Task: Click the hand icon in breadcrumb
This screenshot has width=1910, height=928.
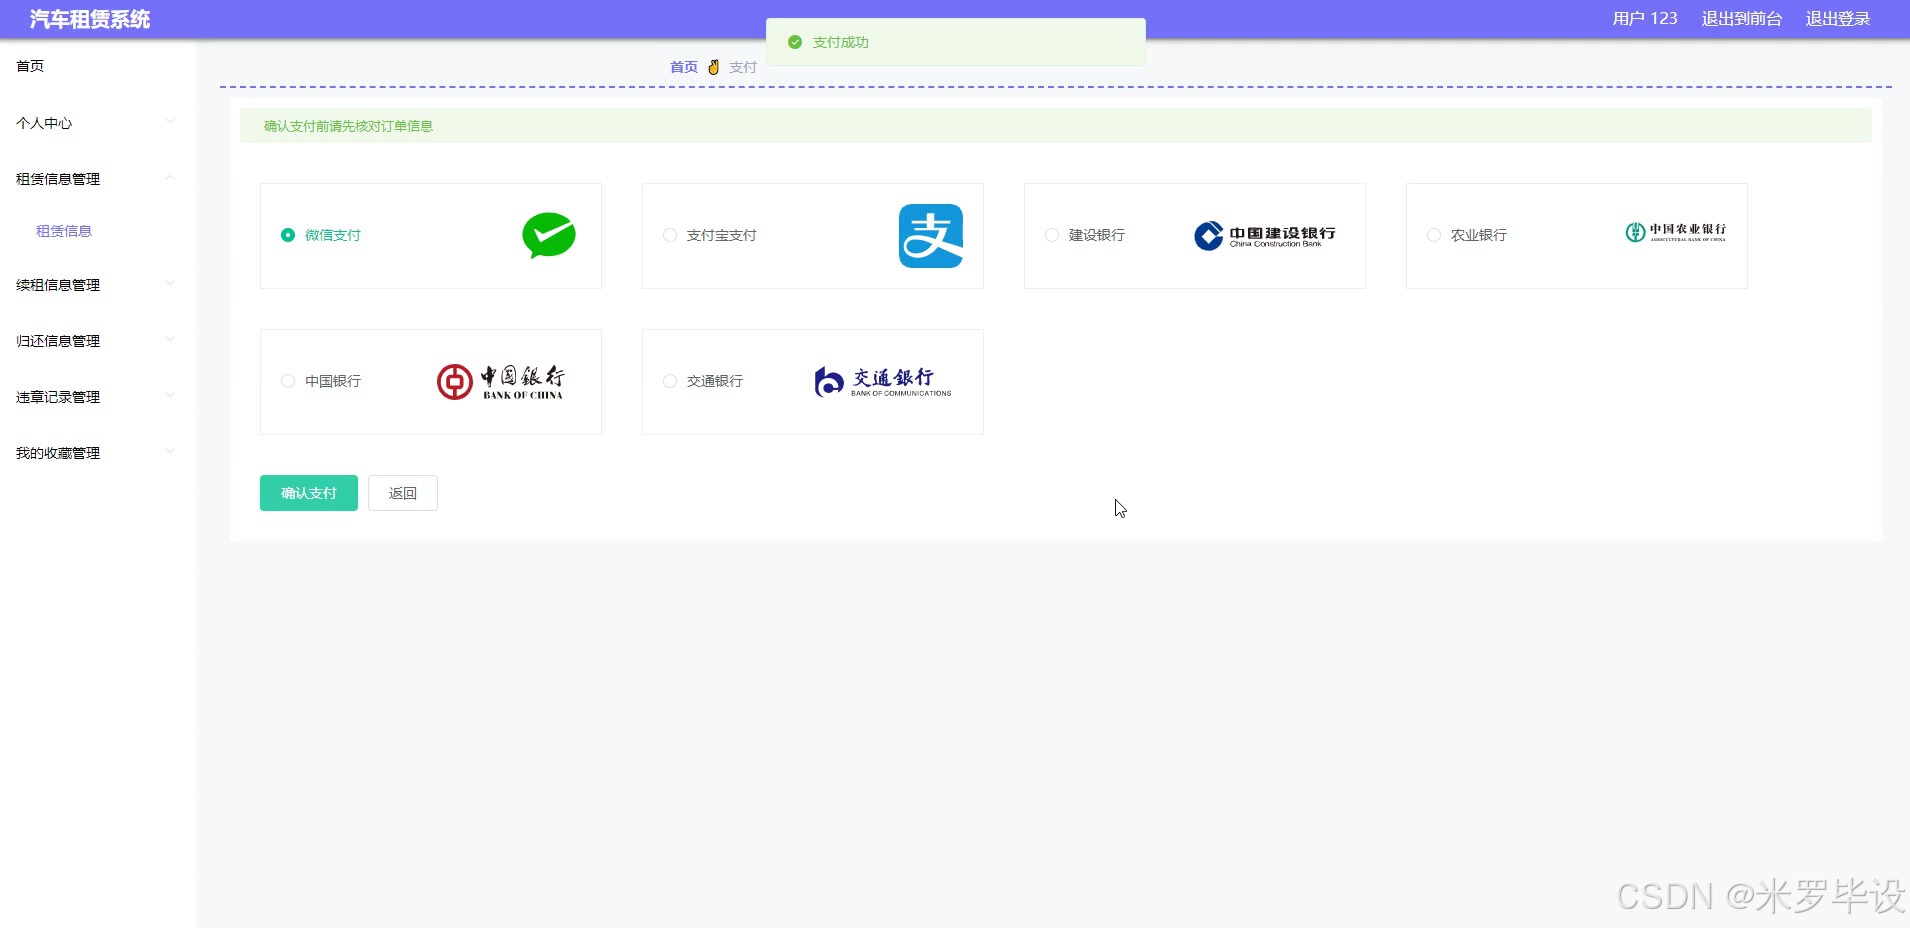Action: pos(713,67)
